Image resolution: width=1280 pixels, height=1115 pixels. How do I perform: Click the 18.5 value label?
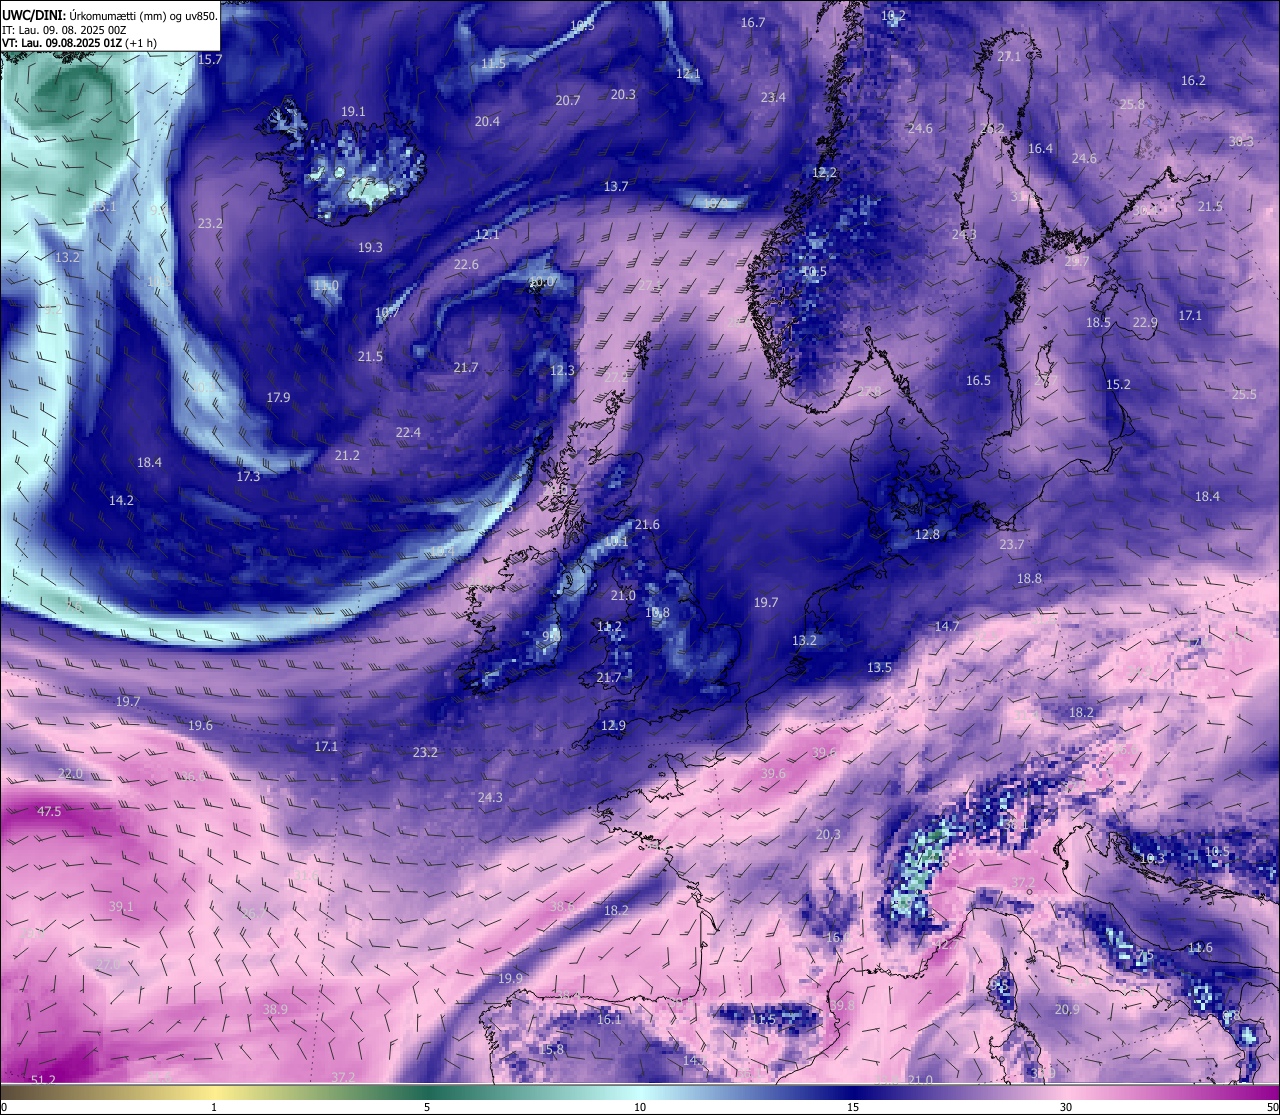coord(1099,322)
